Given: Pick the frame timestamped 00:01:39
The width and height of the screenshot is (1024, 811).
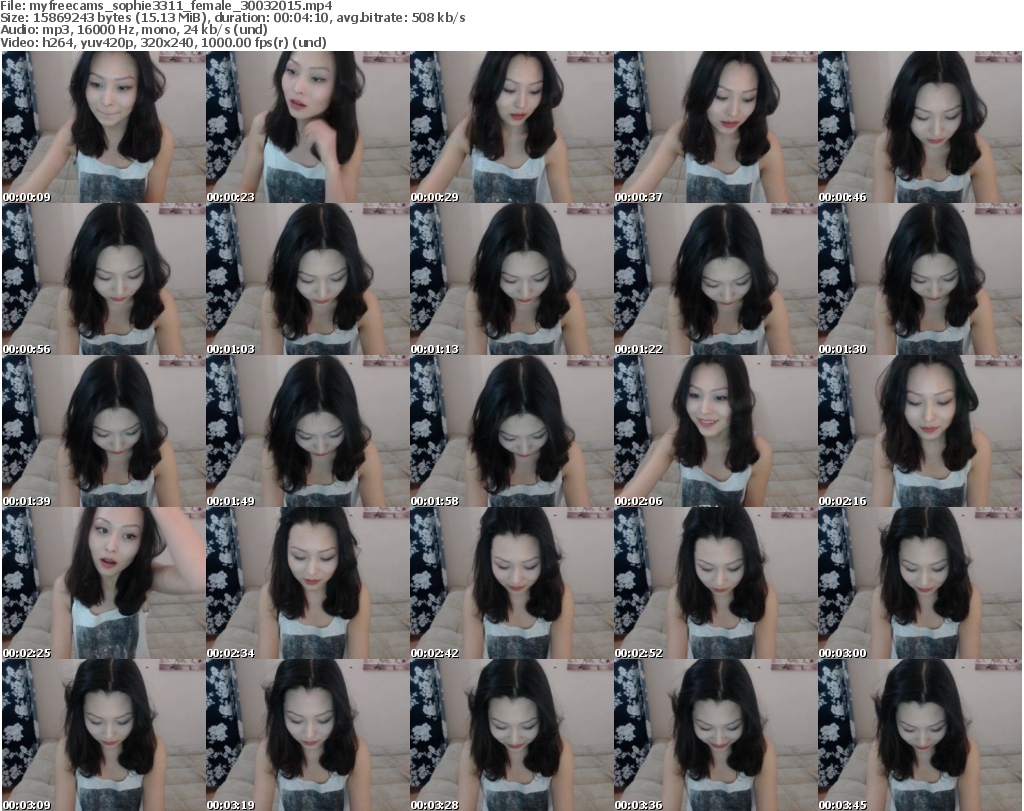Looking at the screenshot, I should pyautogui.click(x=104, y=432).
